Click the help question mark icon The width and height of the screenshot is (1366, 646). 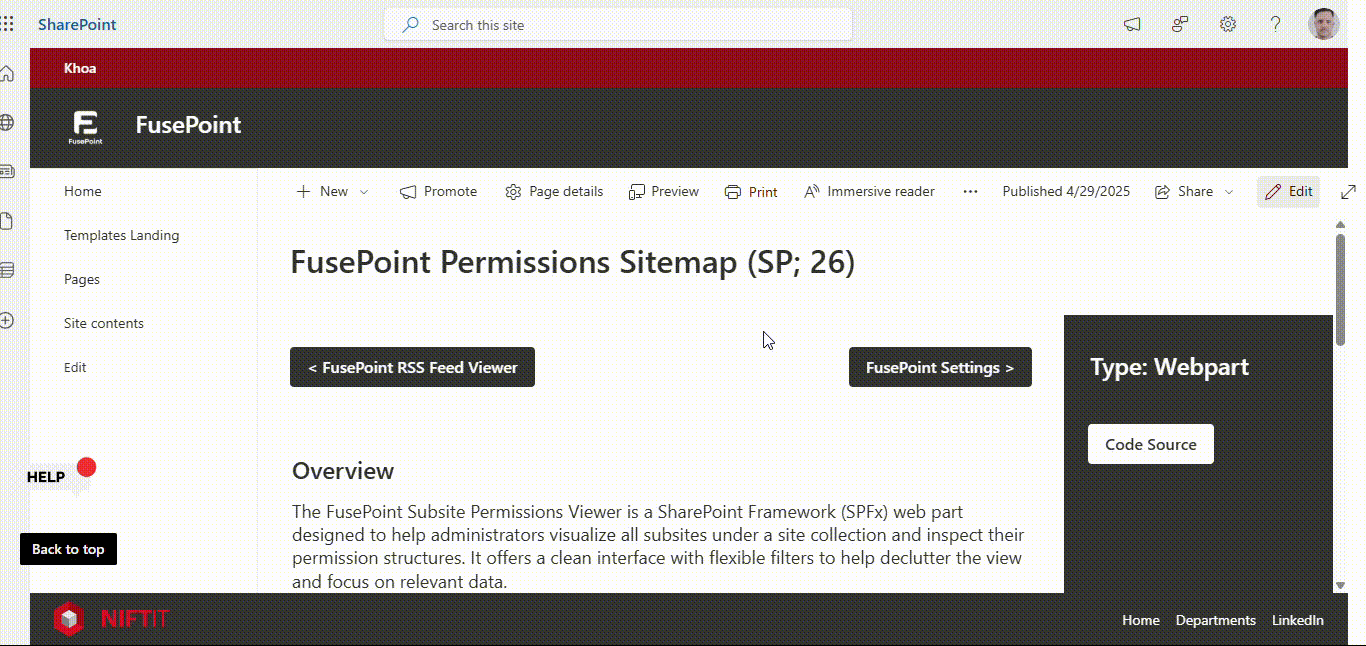tap(1276, 25)
